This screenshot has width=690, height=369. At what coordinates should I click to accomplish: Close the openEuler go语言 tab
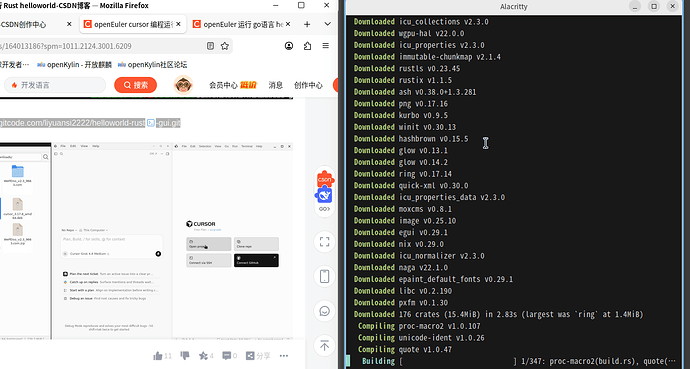click(288, 24)
